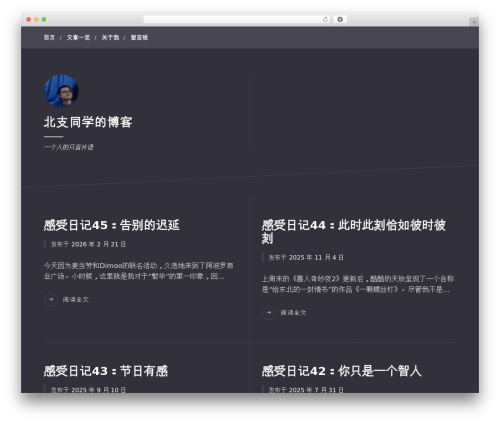Open 关于我 in the navigation menu
Image resolution: width=500 pixels, height=423 pixels.
click(x=110, y=37)
